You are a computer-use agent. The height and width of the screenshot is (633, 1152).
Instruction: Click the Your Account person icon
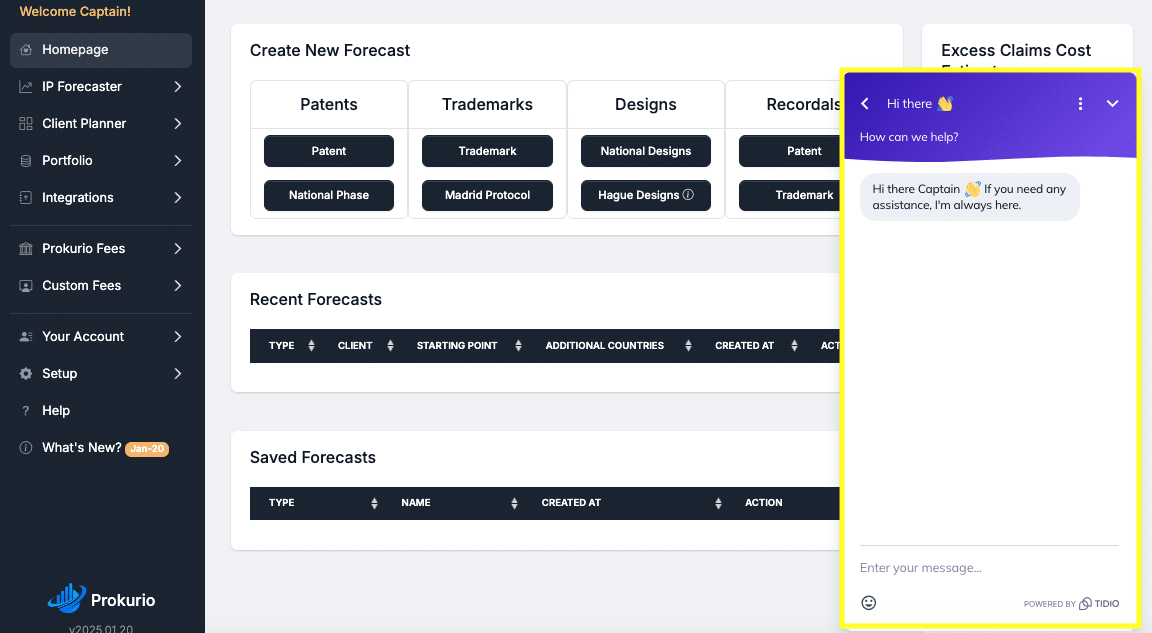pos(26,336)
